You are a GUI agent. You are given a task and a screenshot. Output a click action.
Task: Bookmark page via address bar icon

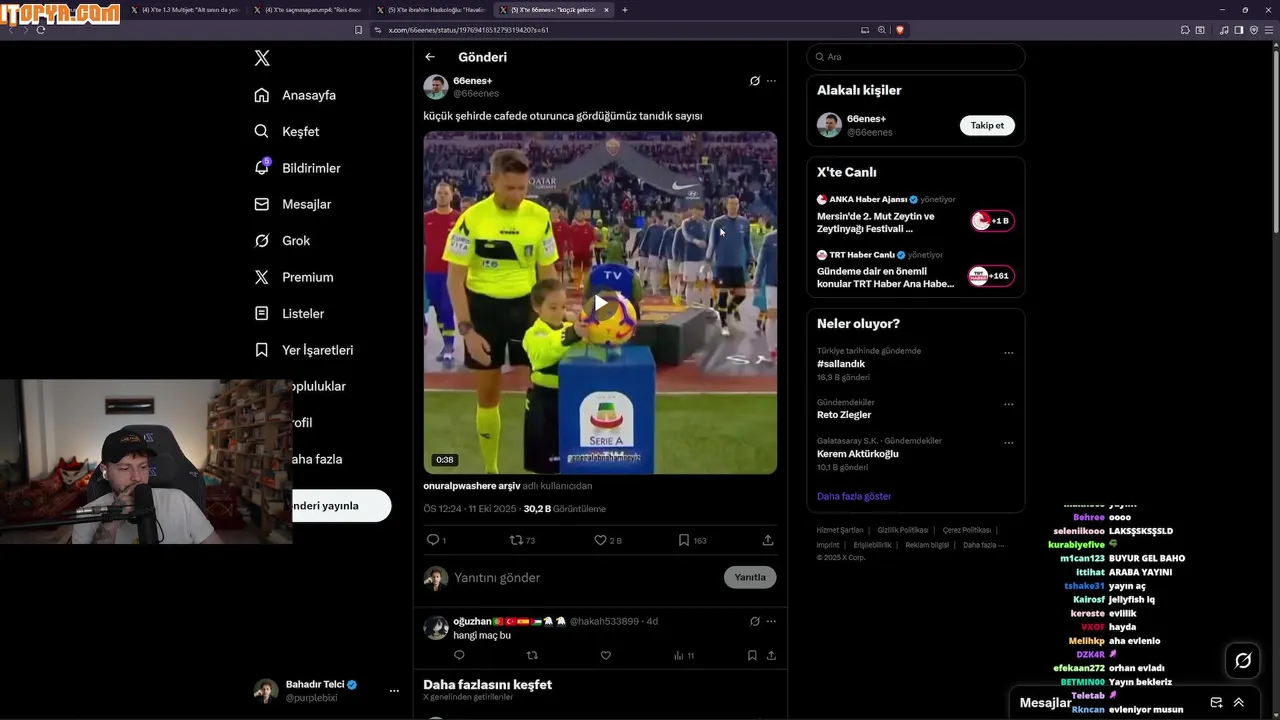[x=359, y=30]
